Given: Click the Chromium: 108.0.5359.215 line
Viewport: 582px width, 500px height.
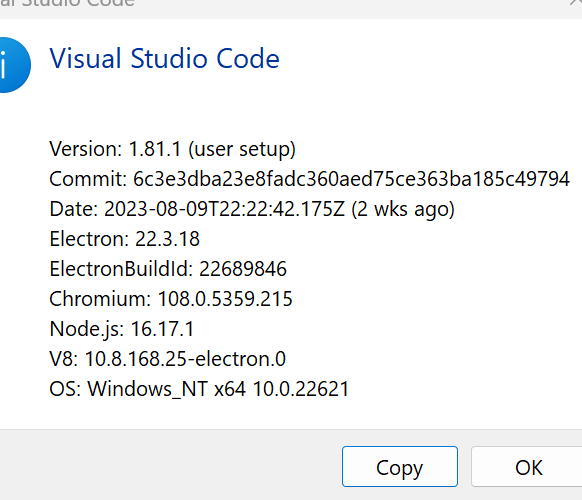Looking at the screenshot, I should 171,299.
